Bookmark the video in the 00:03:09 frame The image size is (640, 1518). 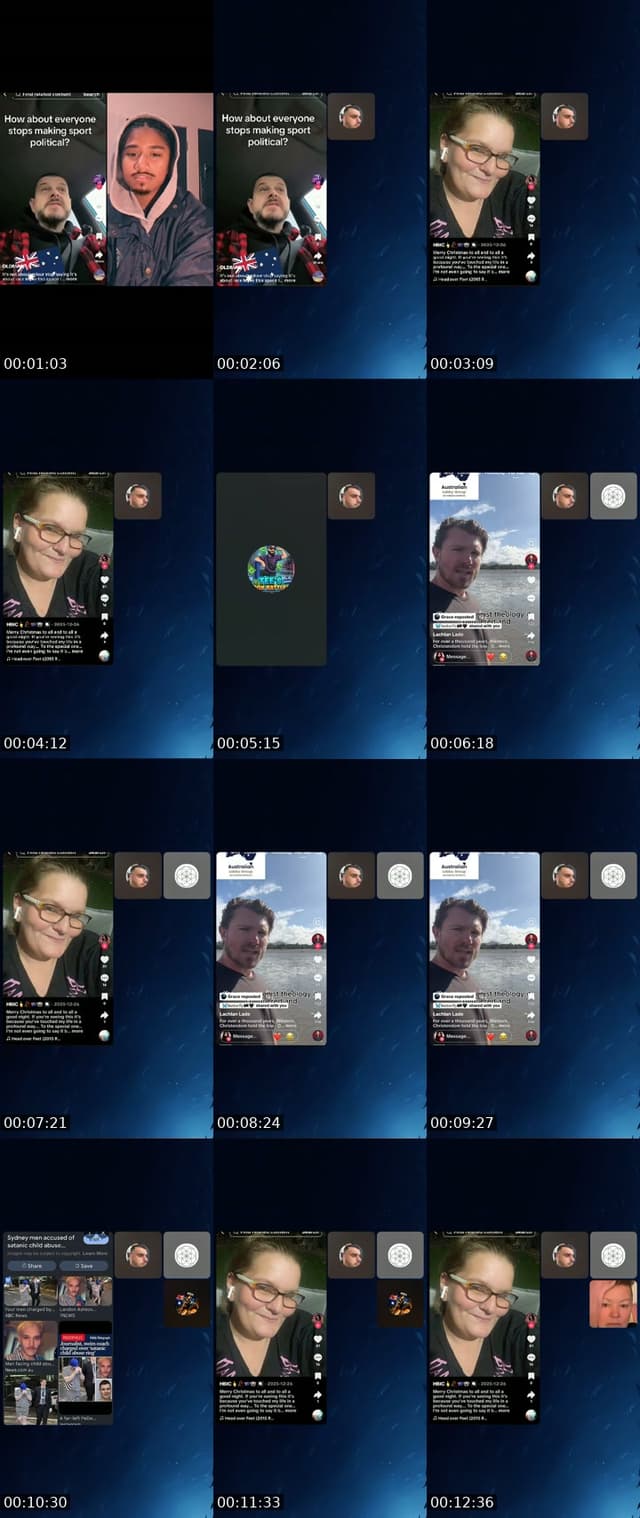coord(531,237)
